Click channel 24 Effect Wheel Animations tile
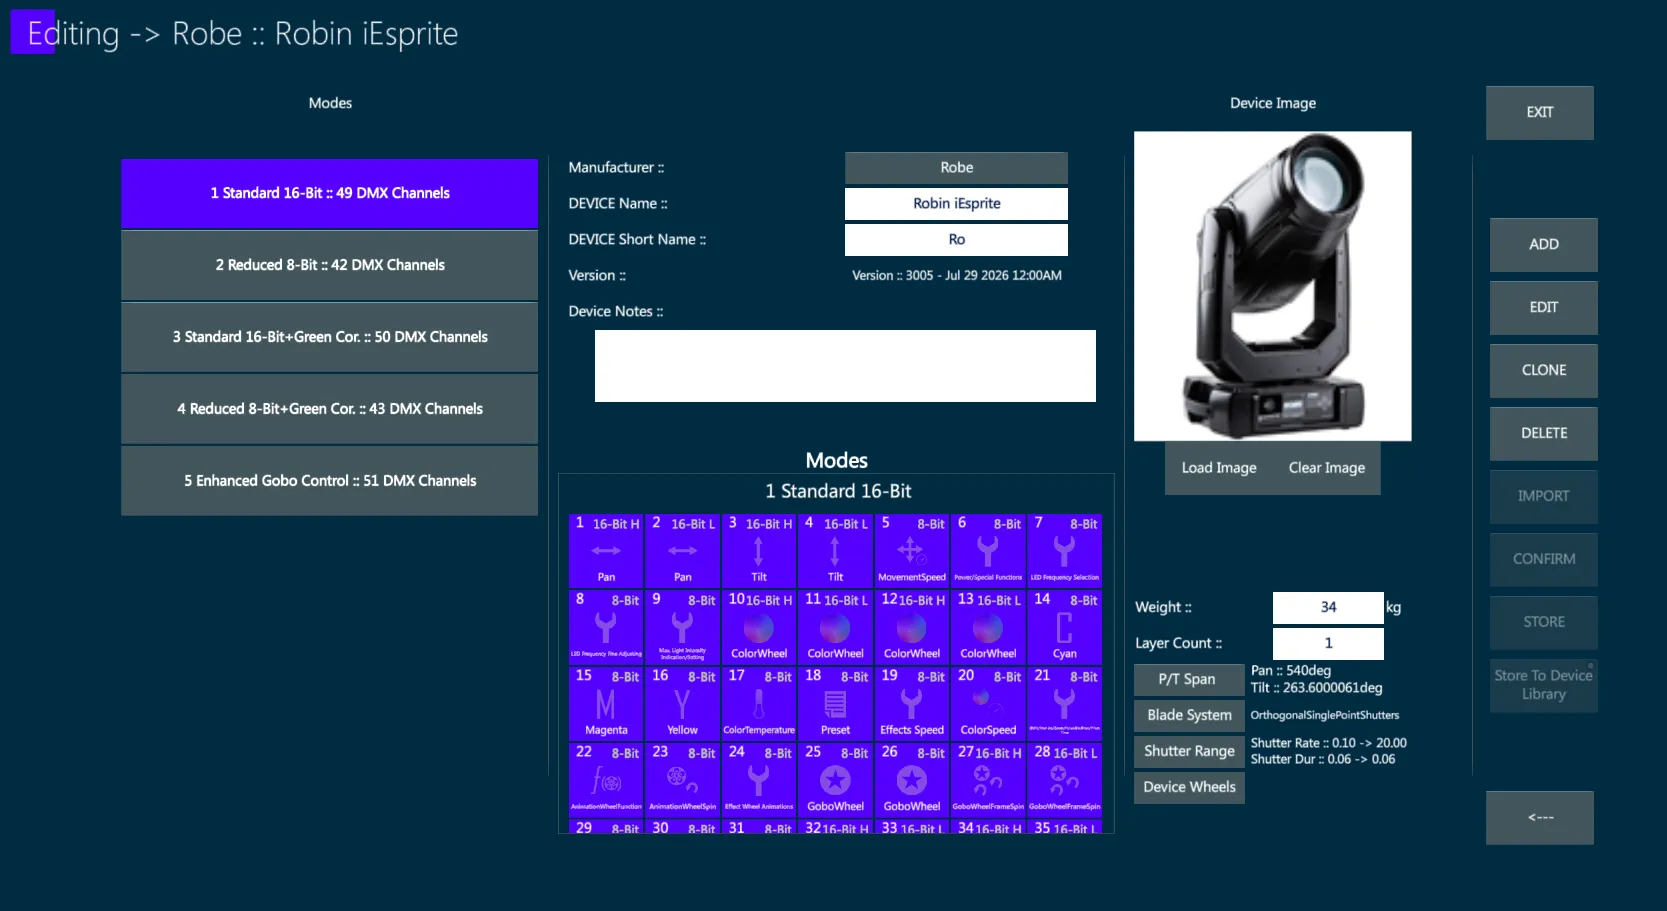The image size is (1667, 911). point(759,779)
